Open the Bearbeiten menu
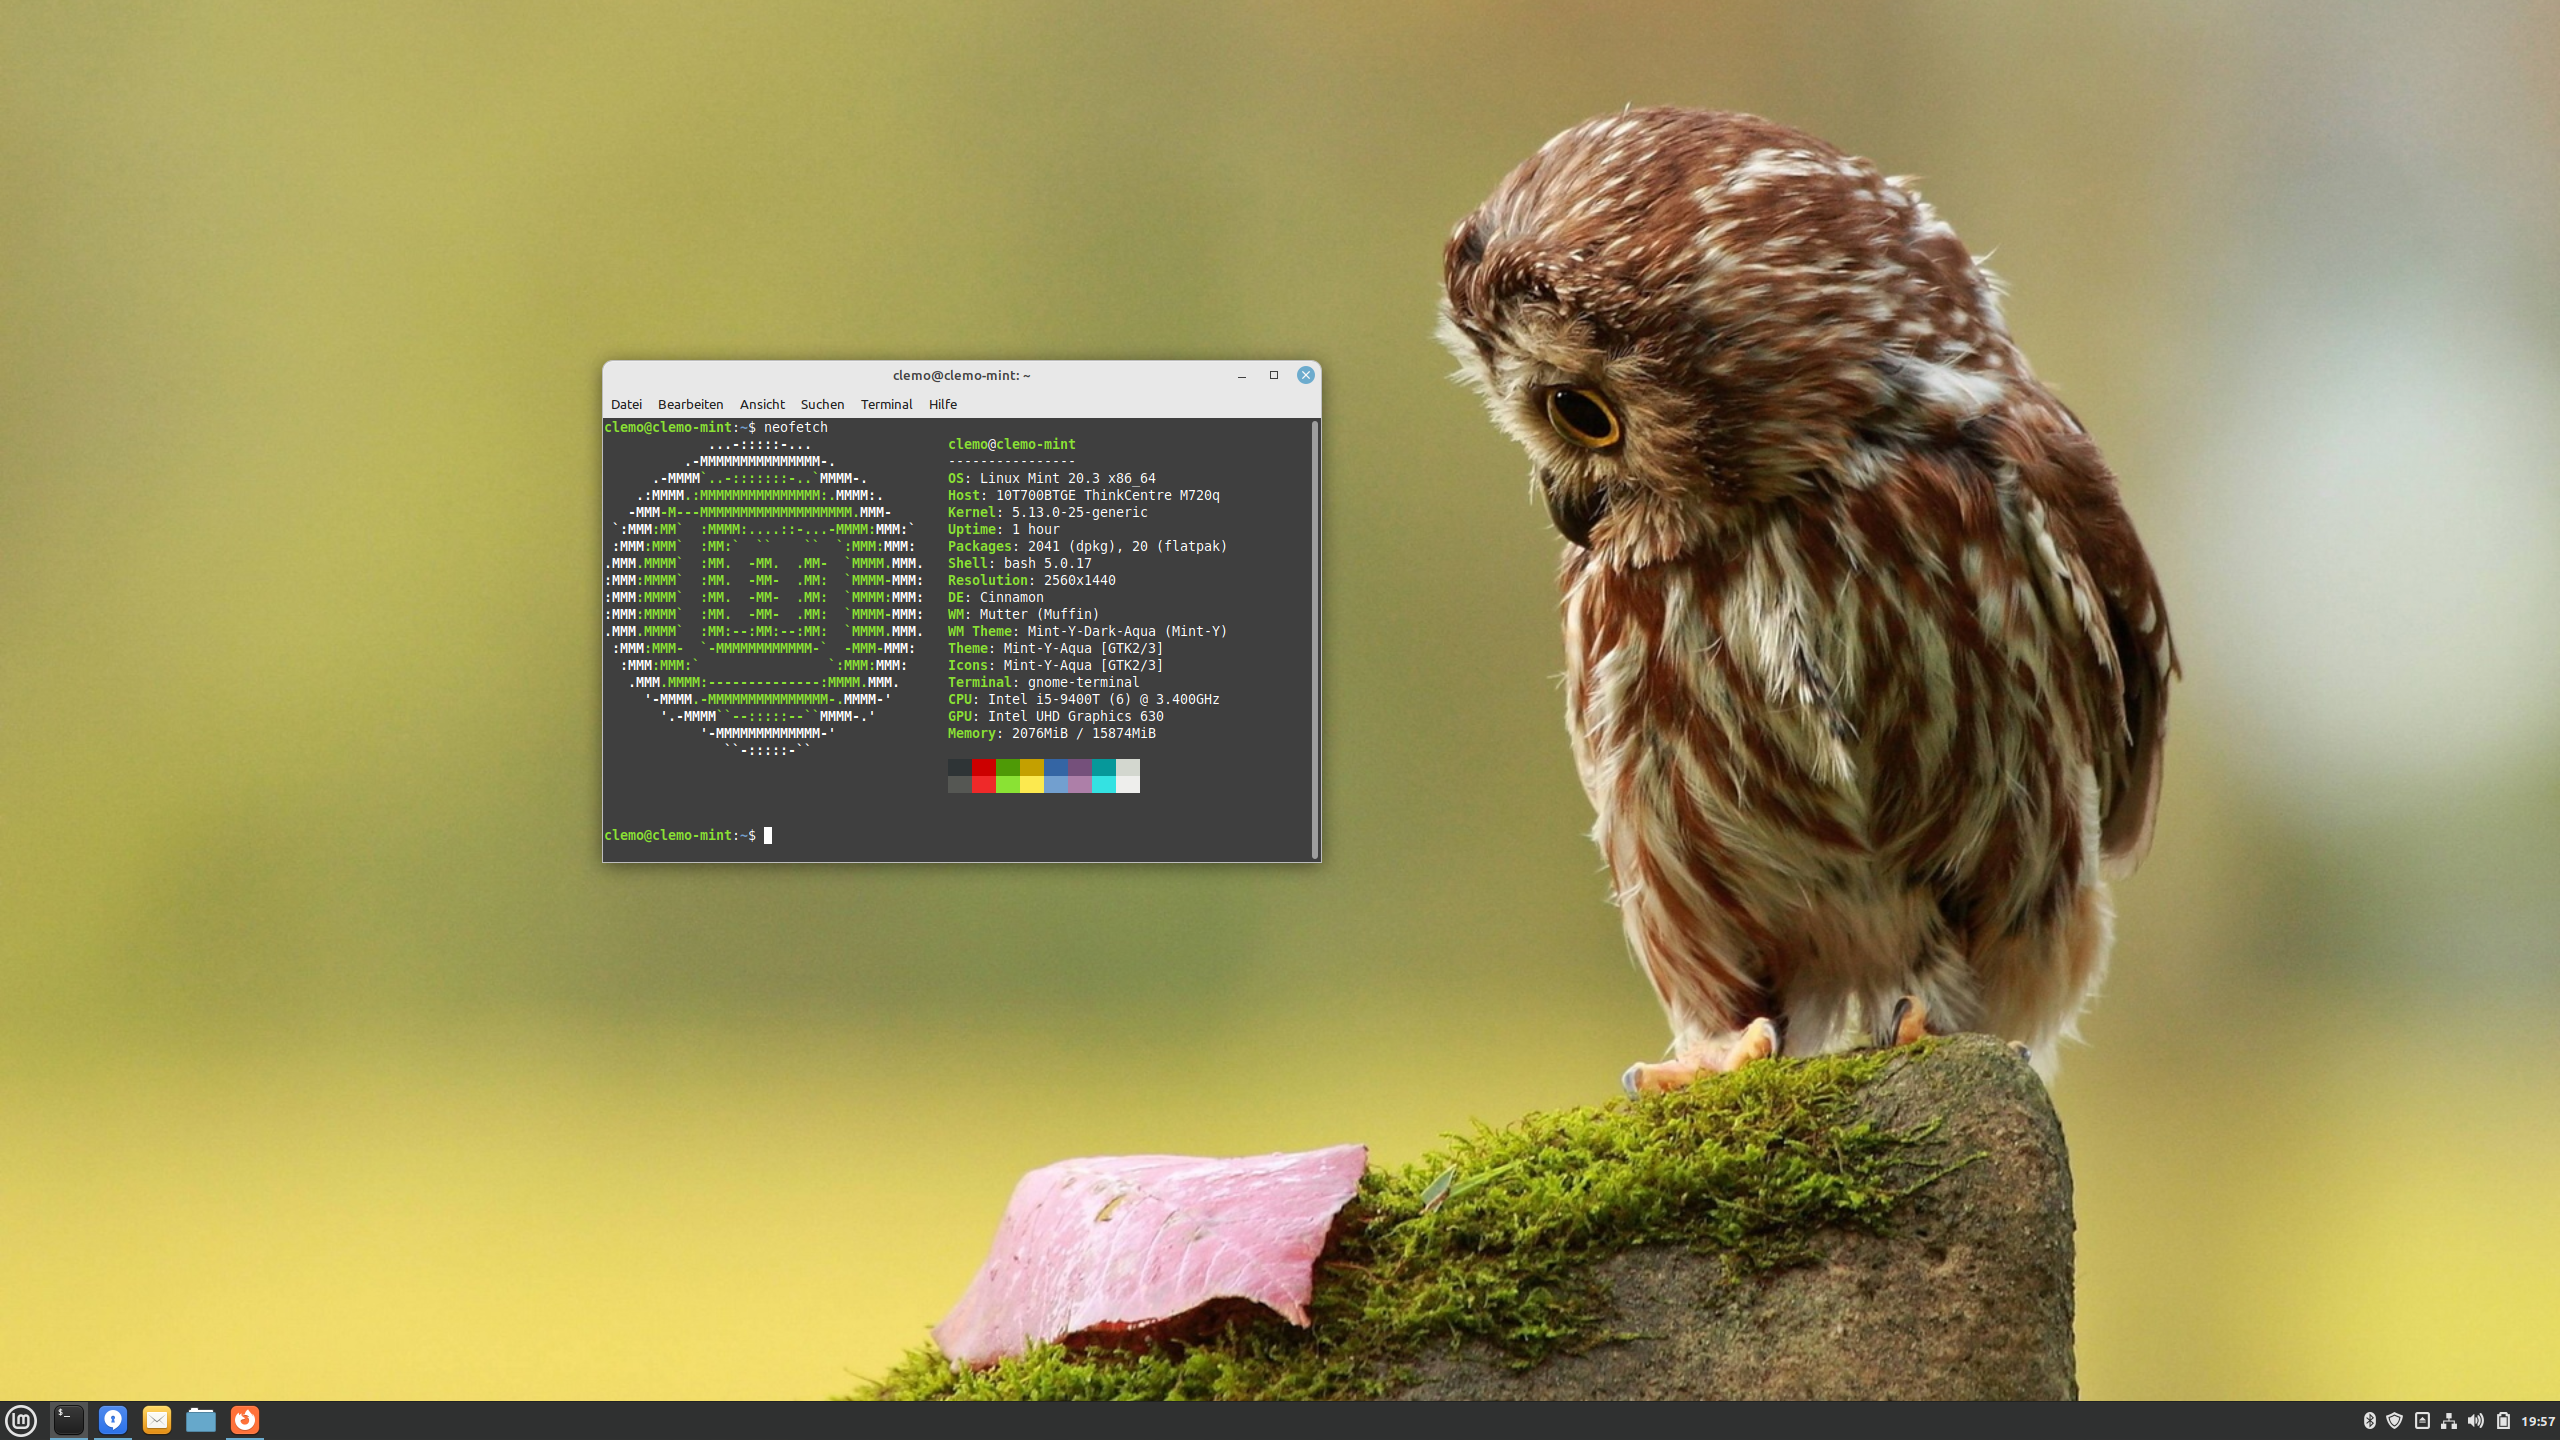2560x1440 pixels. point(690,404)
